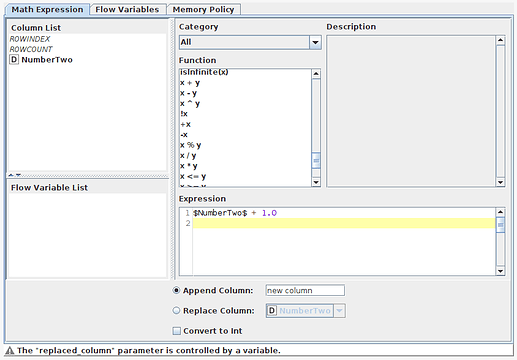Click line 2 of the Expression editor
This screenshot has height=360, width=517.
[344, 223]
